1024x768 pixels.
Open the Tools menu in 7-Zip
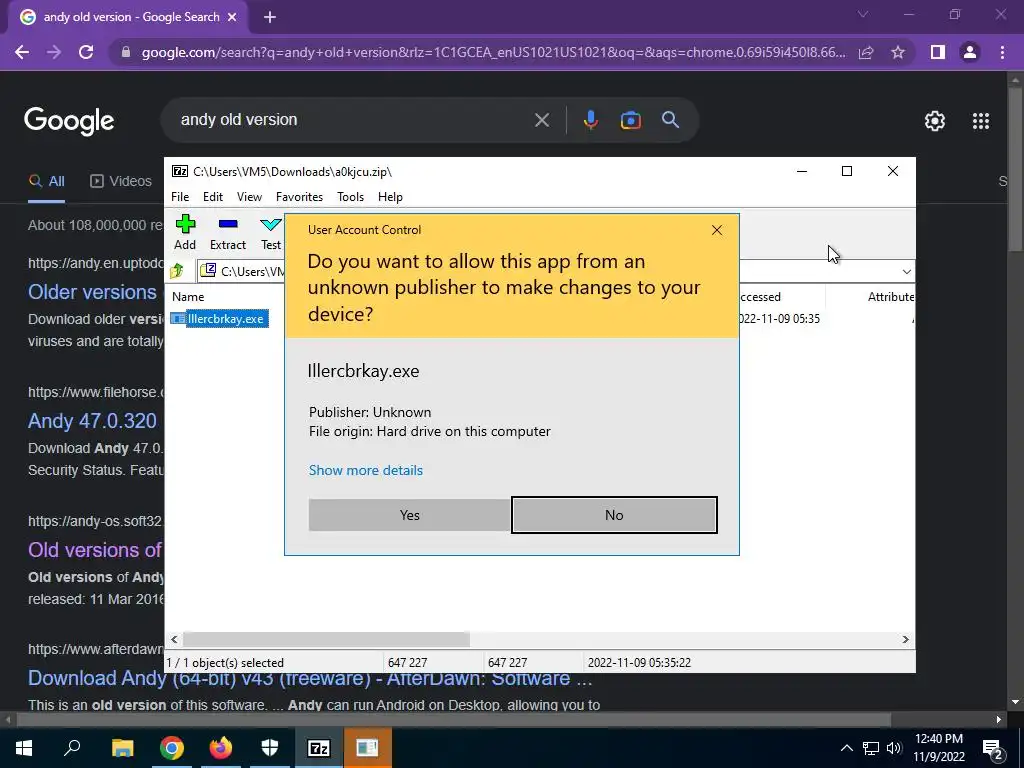coord(350,197)
